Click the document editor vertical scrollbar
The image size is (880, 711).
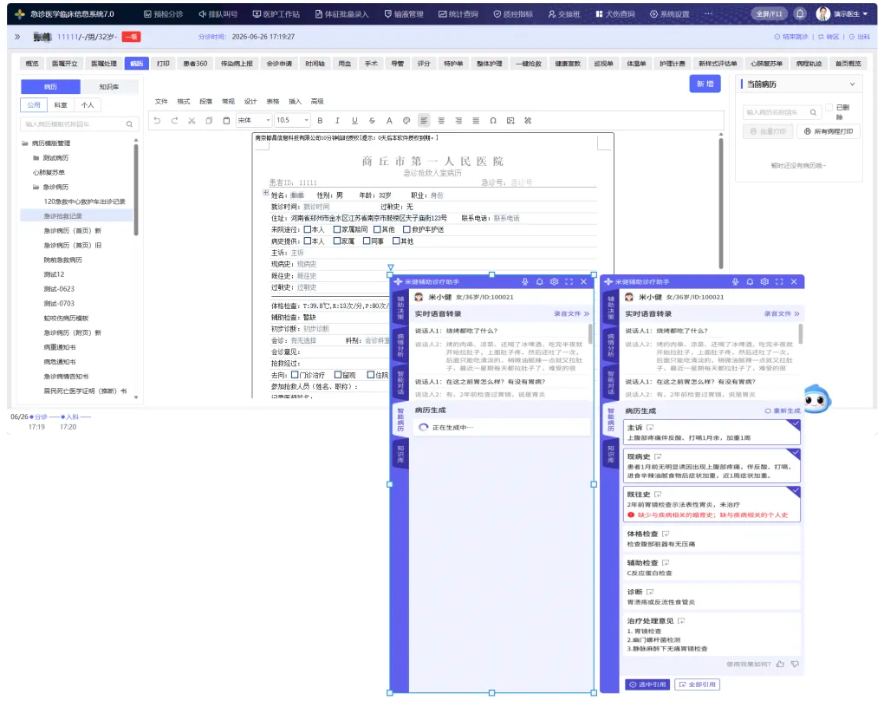click(x=721, y=202)
